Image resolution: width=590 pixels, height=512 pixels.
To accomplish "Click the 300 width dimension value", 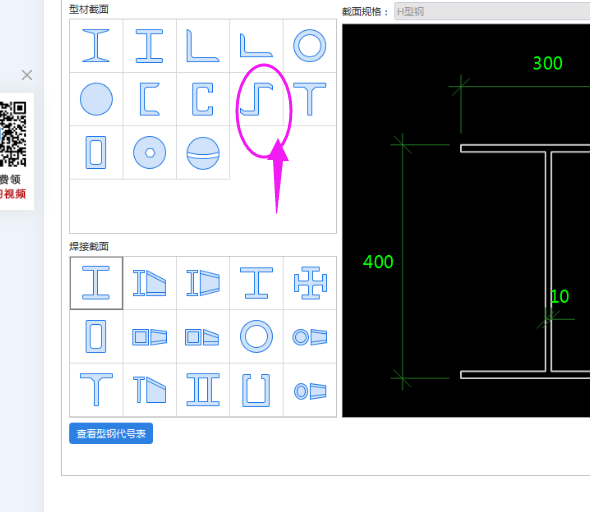I will pyautogui.click(x=547, y=63).
